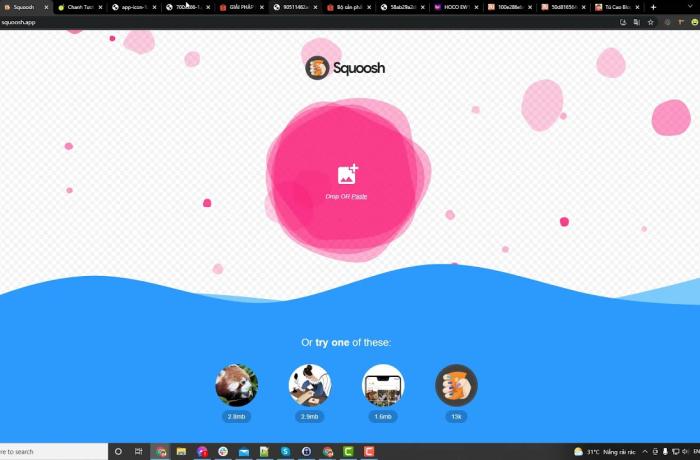Click the Squoosh logo icon
700x460 pixels.
click(x=317, y=68)
